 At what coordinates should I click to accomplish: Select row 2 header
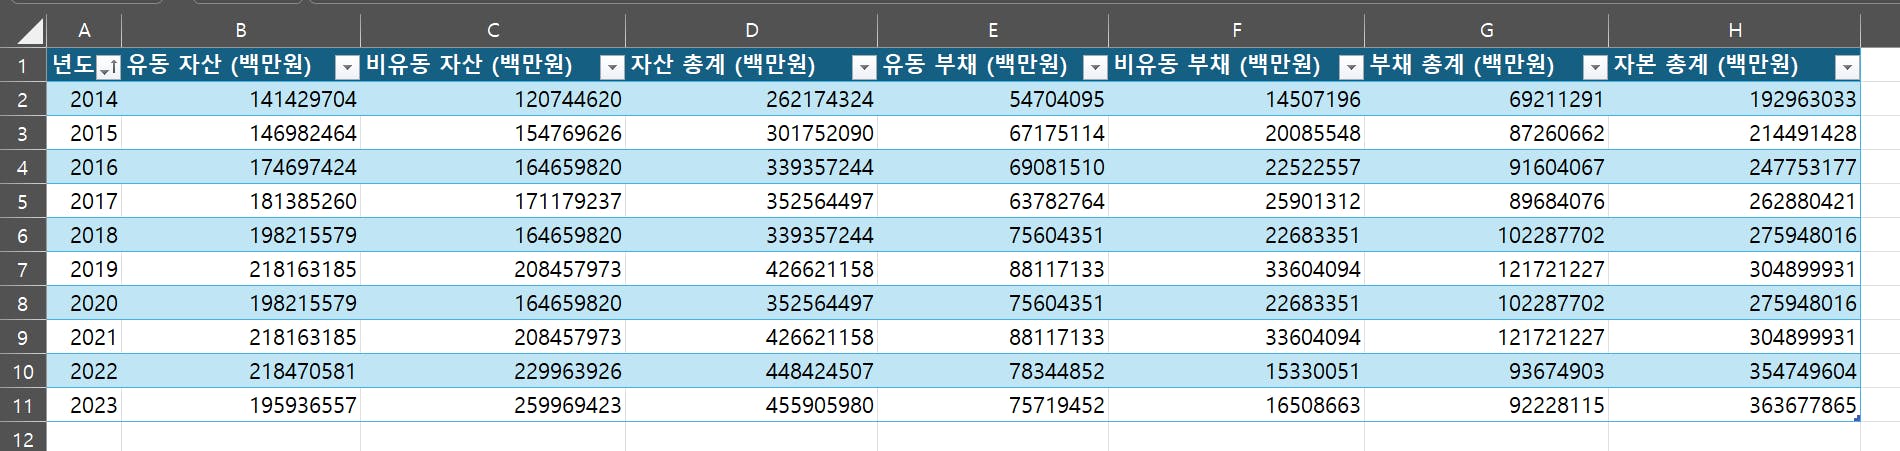tap(23, 99)
